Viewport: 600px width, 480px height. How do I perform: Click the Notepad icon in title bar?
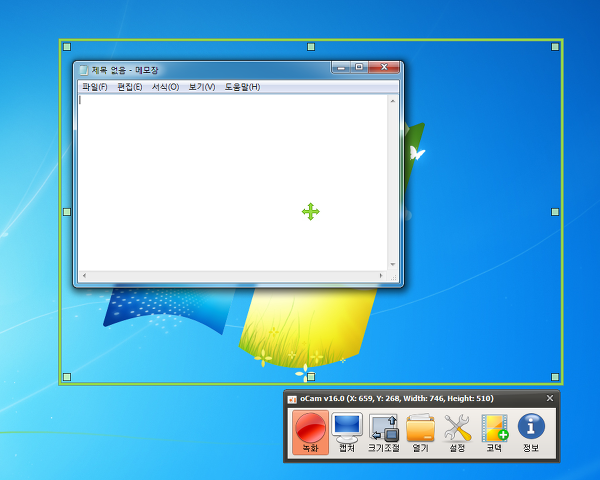tap(84, 70)
